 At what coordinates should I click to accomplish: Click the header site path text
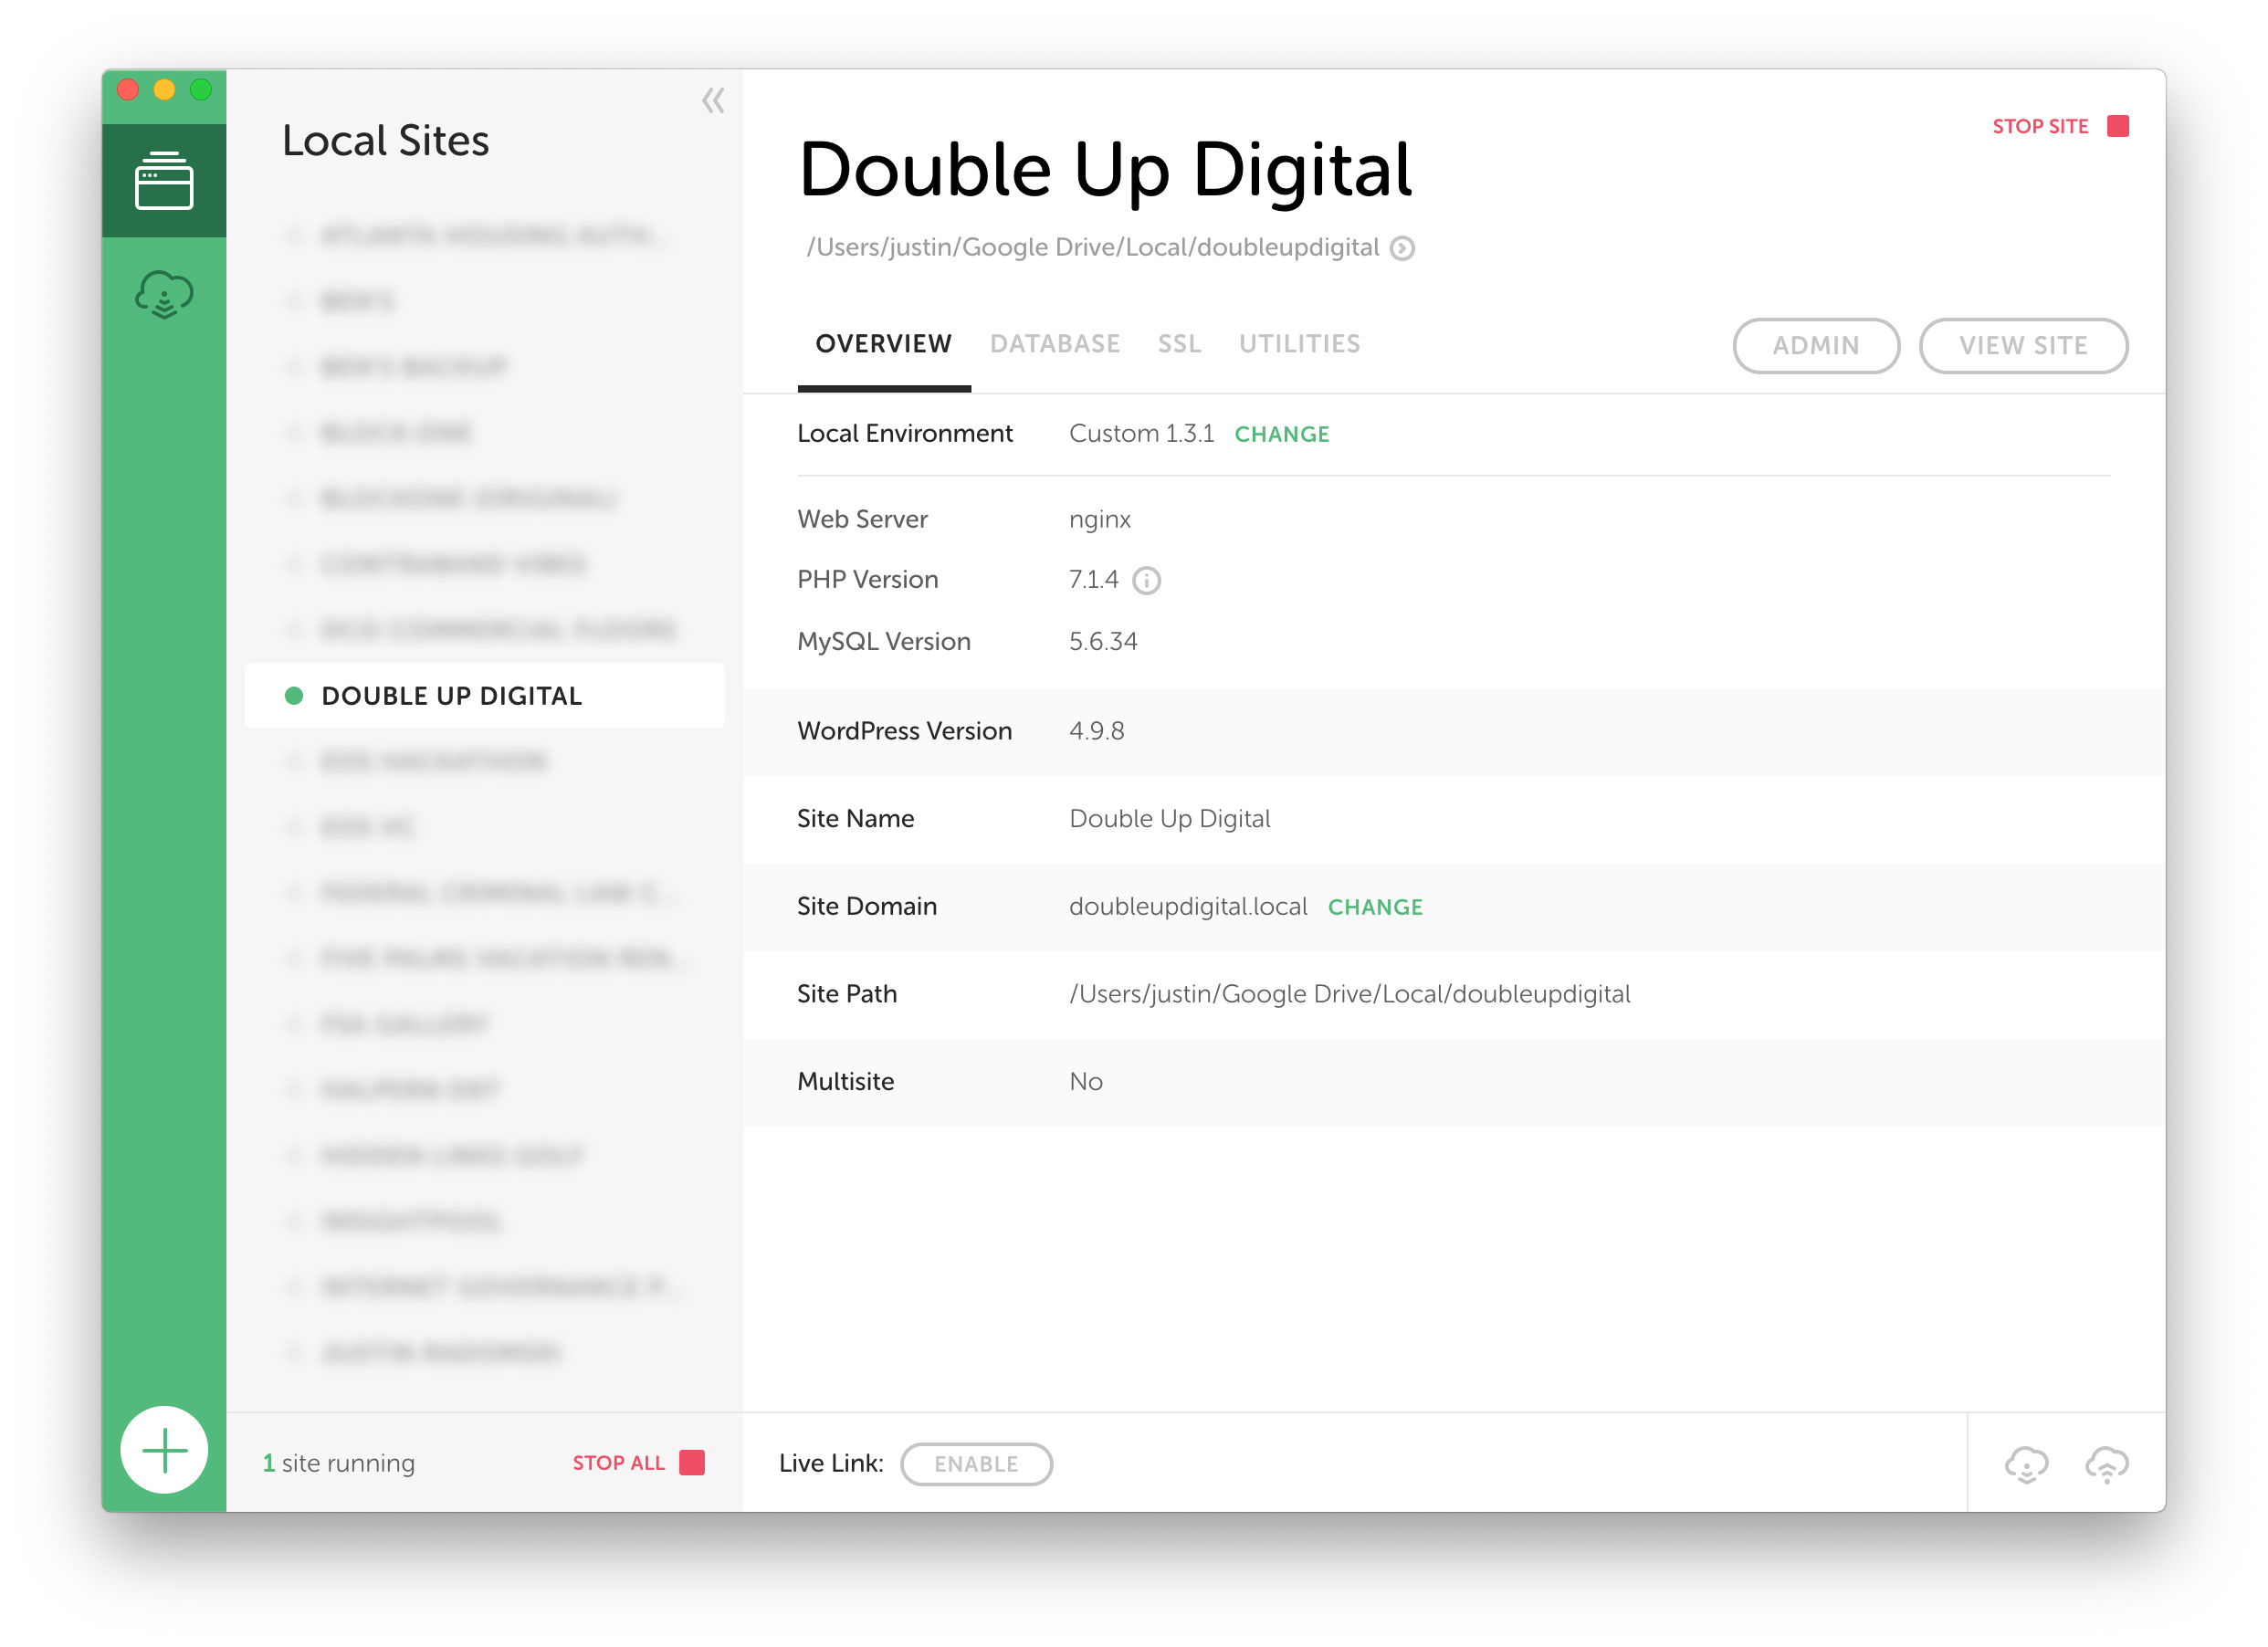1093,247
